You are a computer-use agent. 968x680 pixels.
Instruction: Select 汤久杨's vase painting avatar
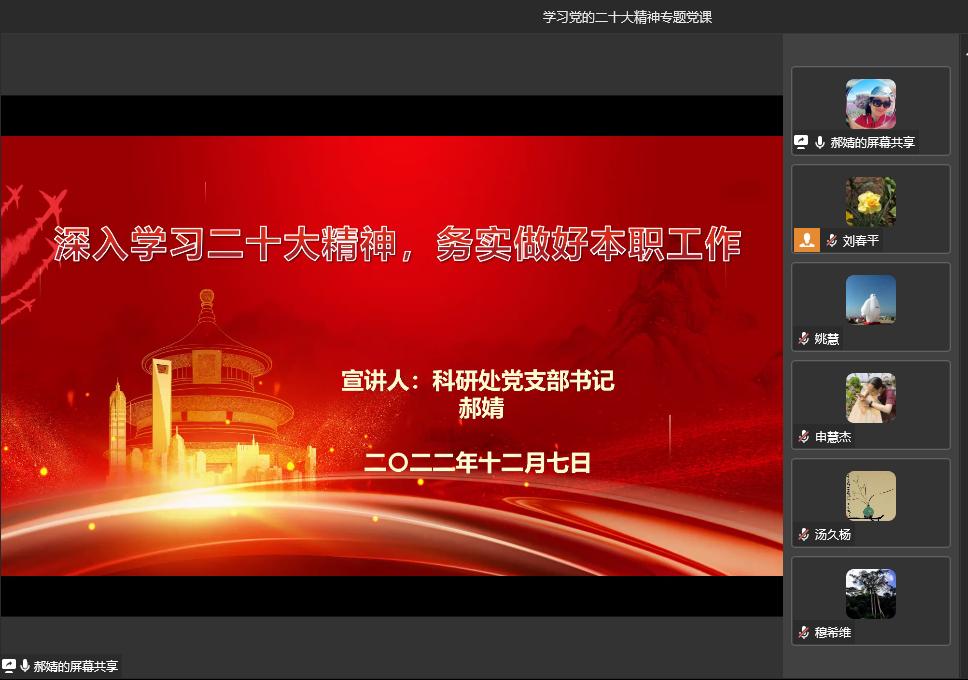870,496
